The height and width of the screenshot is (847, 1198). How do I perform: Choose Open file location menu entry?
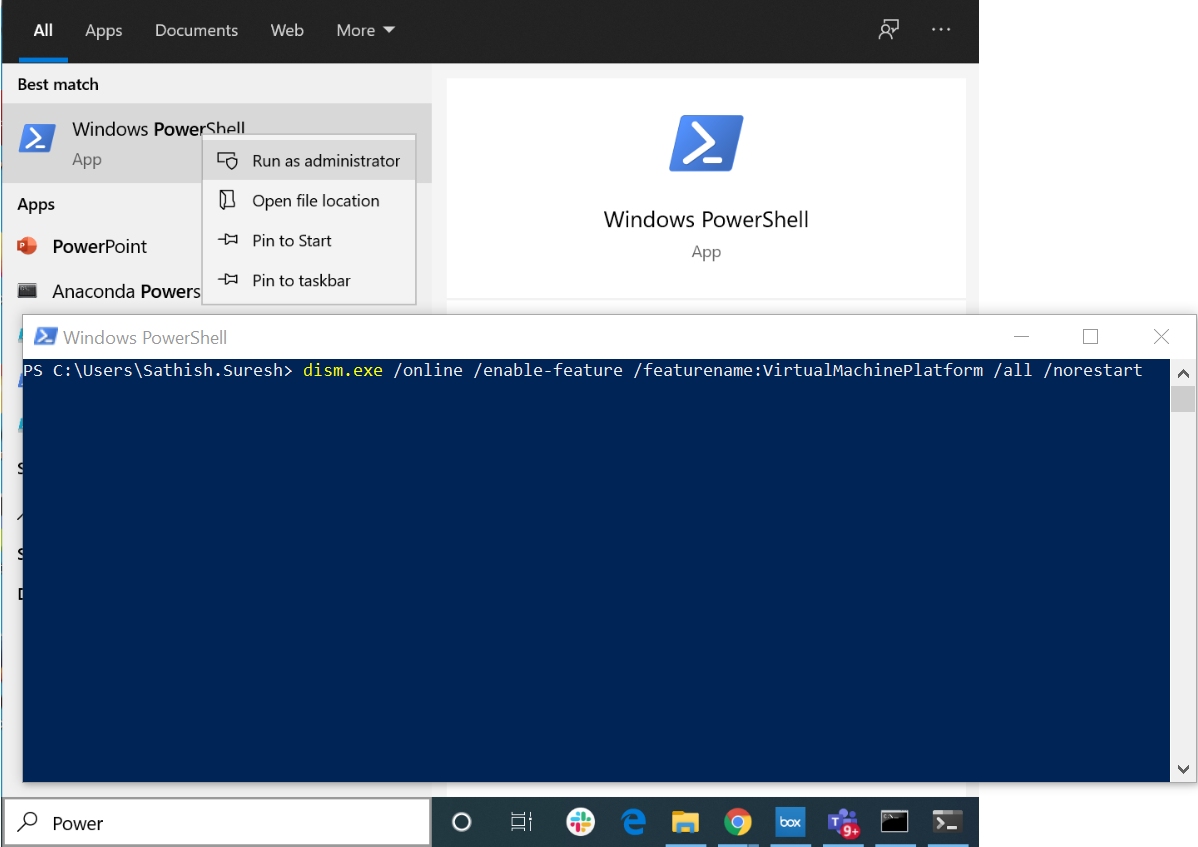click(x=309, y=201)
